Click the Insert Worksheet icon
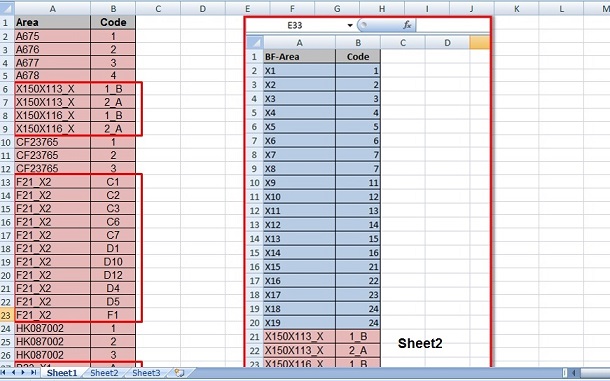 click(x=179, y=373)
